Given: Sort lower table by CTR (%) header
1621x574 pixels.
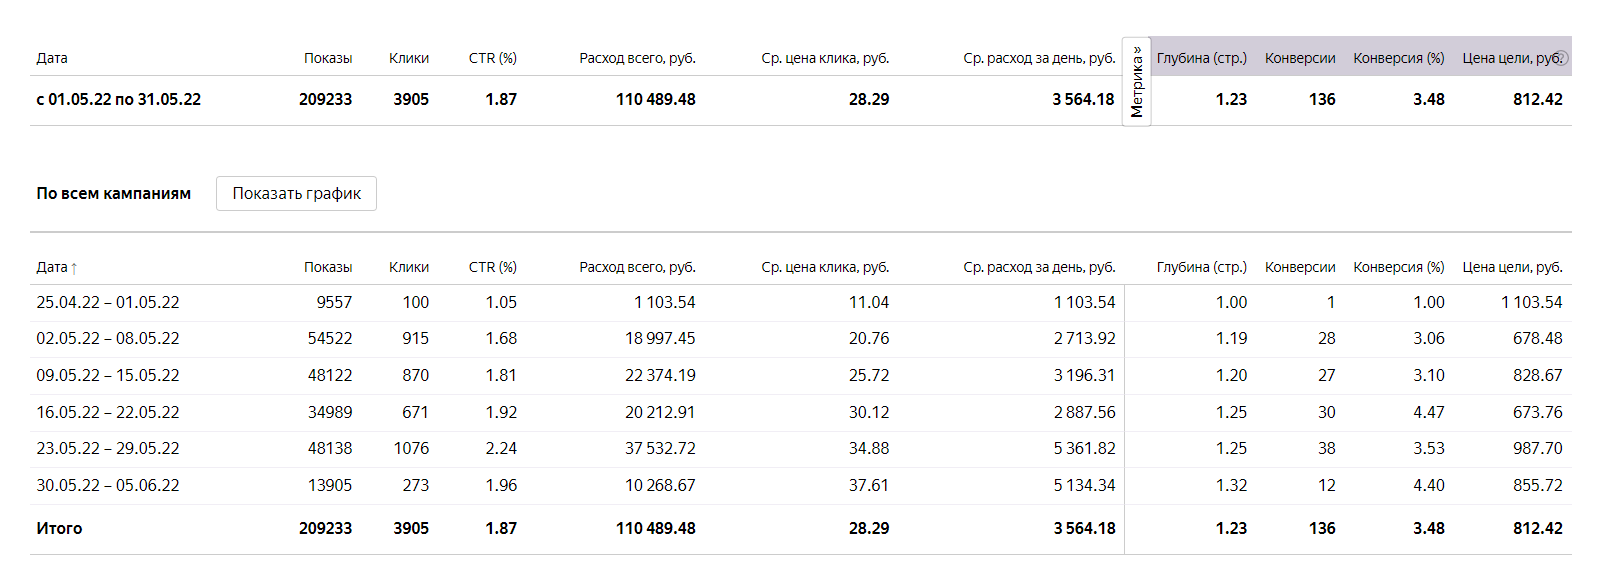Looking at the screenshot, I should tap(492, 267).
